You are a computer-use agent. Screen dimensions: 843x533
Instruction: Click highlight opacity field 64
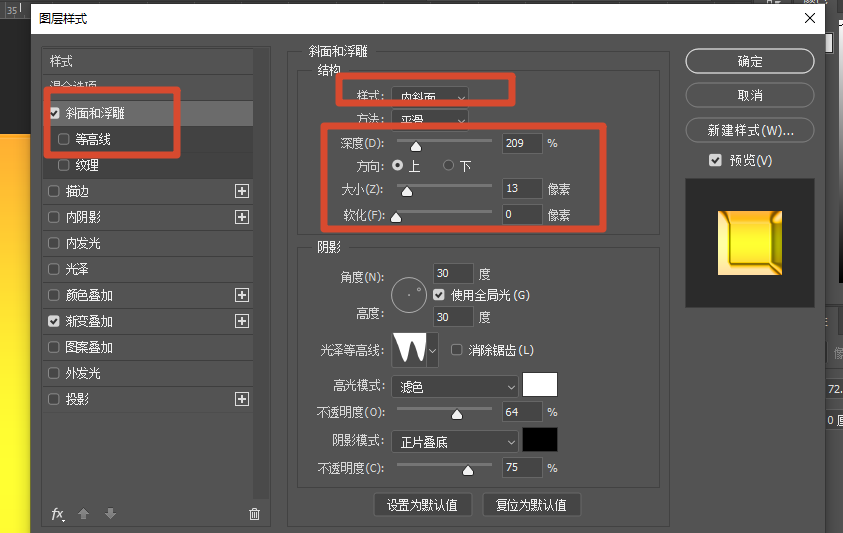coord(522,412)
